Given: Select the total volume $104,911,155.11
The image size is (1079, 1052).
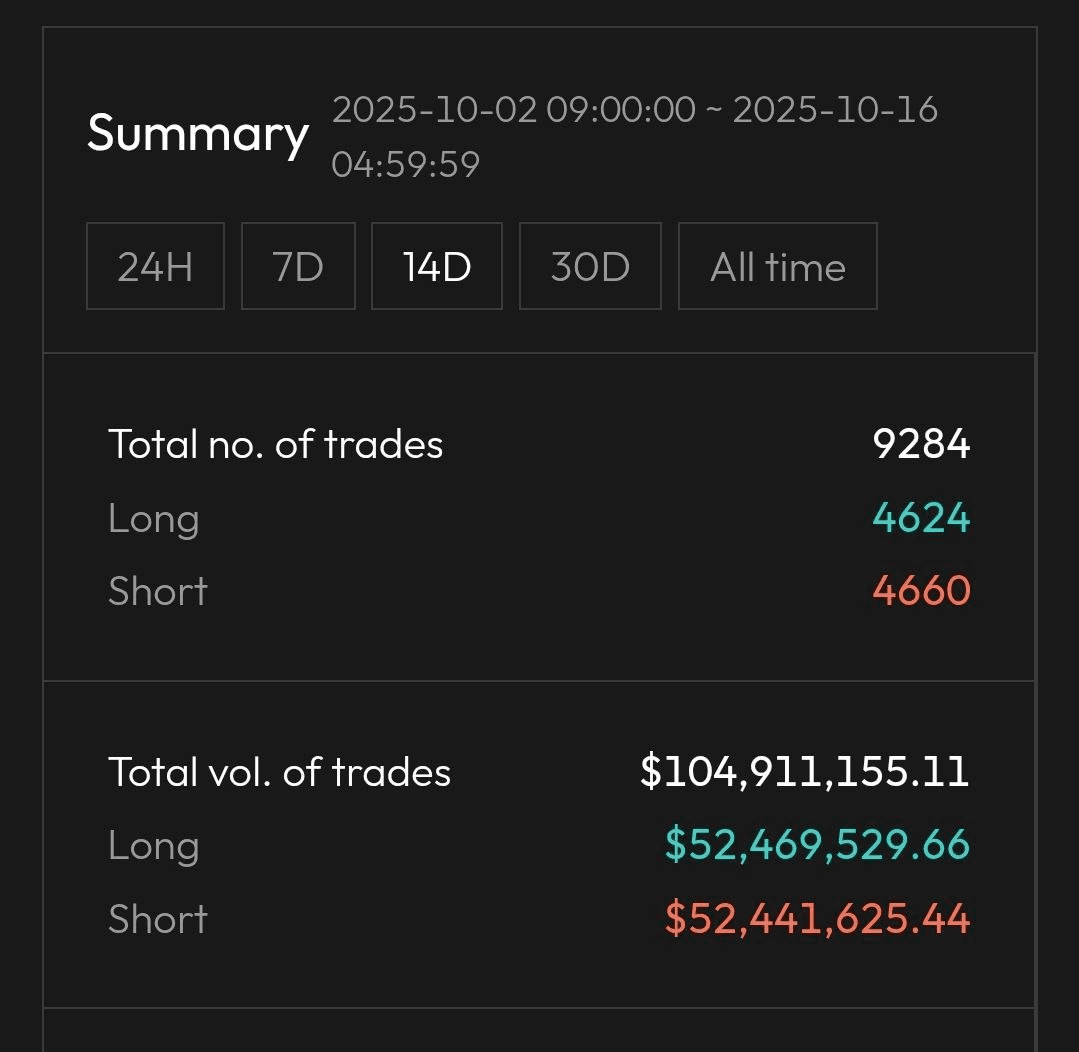Looking at the screenshot, I should (804, 772).
